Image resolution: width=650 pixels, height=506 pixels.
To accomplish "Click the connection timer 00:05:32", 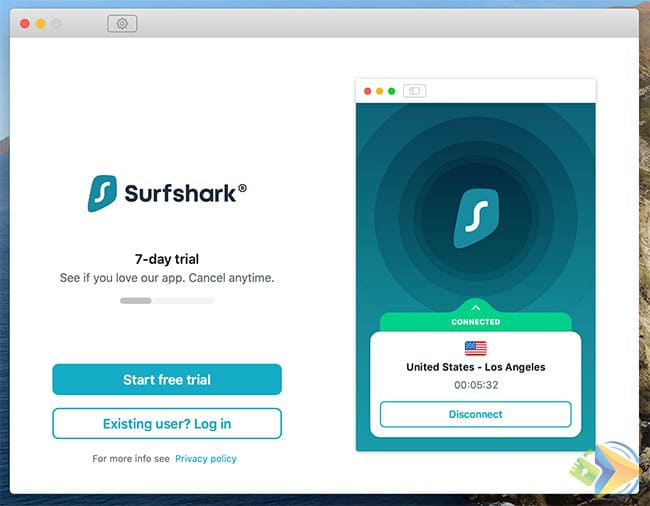I will (476, 385).
